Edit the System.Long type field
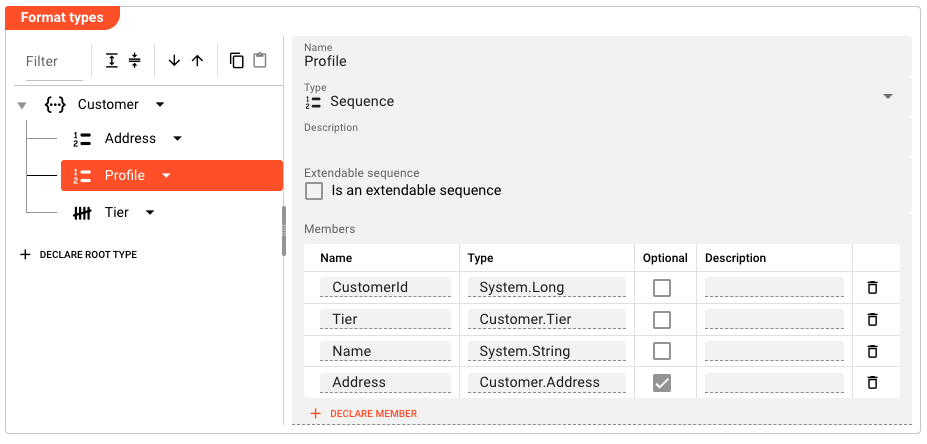Viewport: 927px width, 444px height. coord(546,287)
